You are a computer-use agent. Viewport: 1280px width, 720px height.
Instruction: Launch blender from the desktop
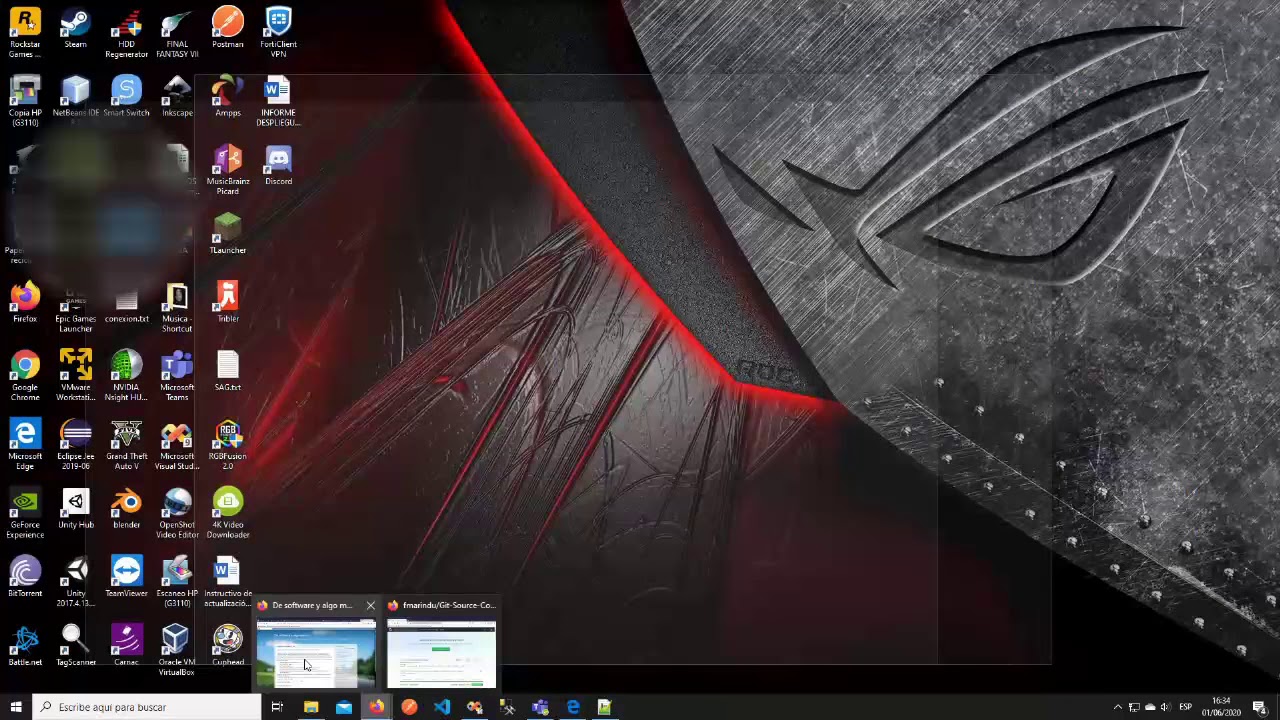126,508
